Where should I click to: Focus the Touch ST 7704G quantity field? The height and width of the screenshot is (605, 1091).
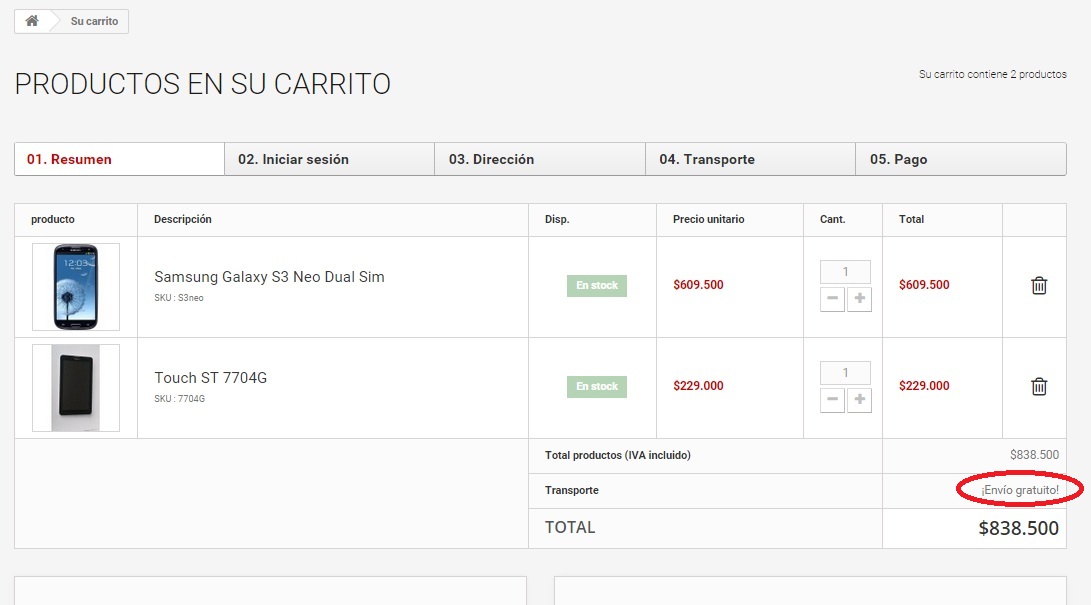point(845,373)
